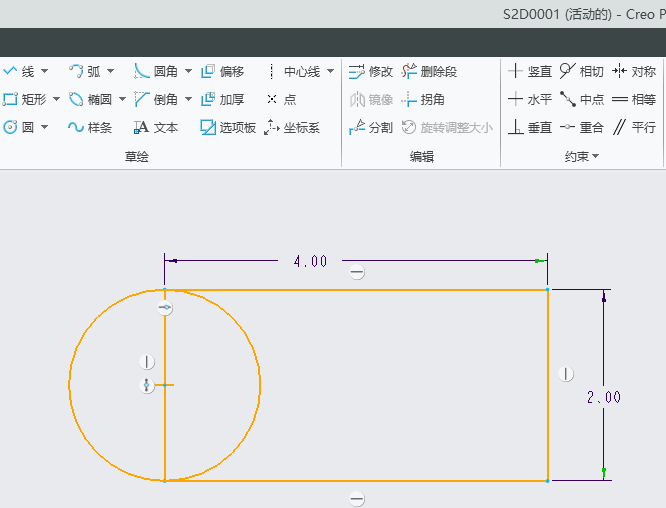Image resolution: width=666 pixels, height=508 pixels.
Task: Apply the Equal (相等) constraint
Action: pos(634,99)
